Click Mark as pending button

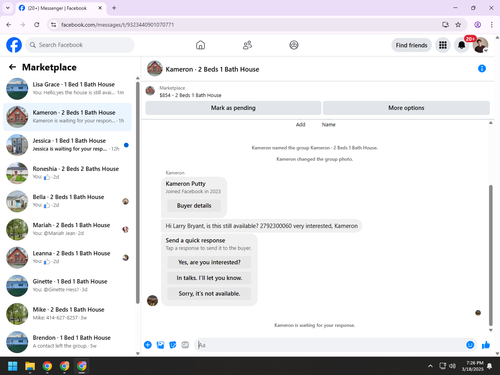pyautogui.click(x=233, y=108)
